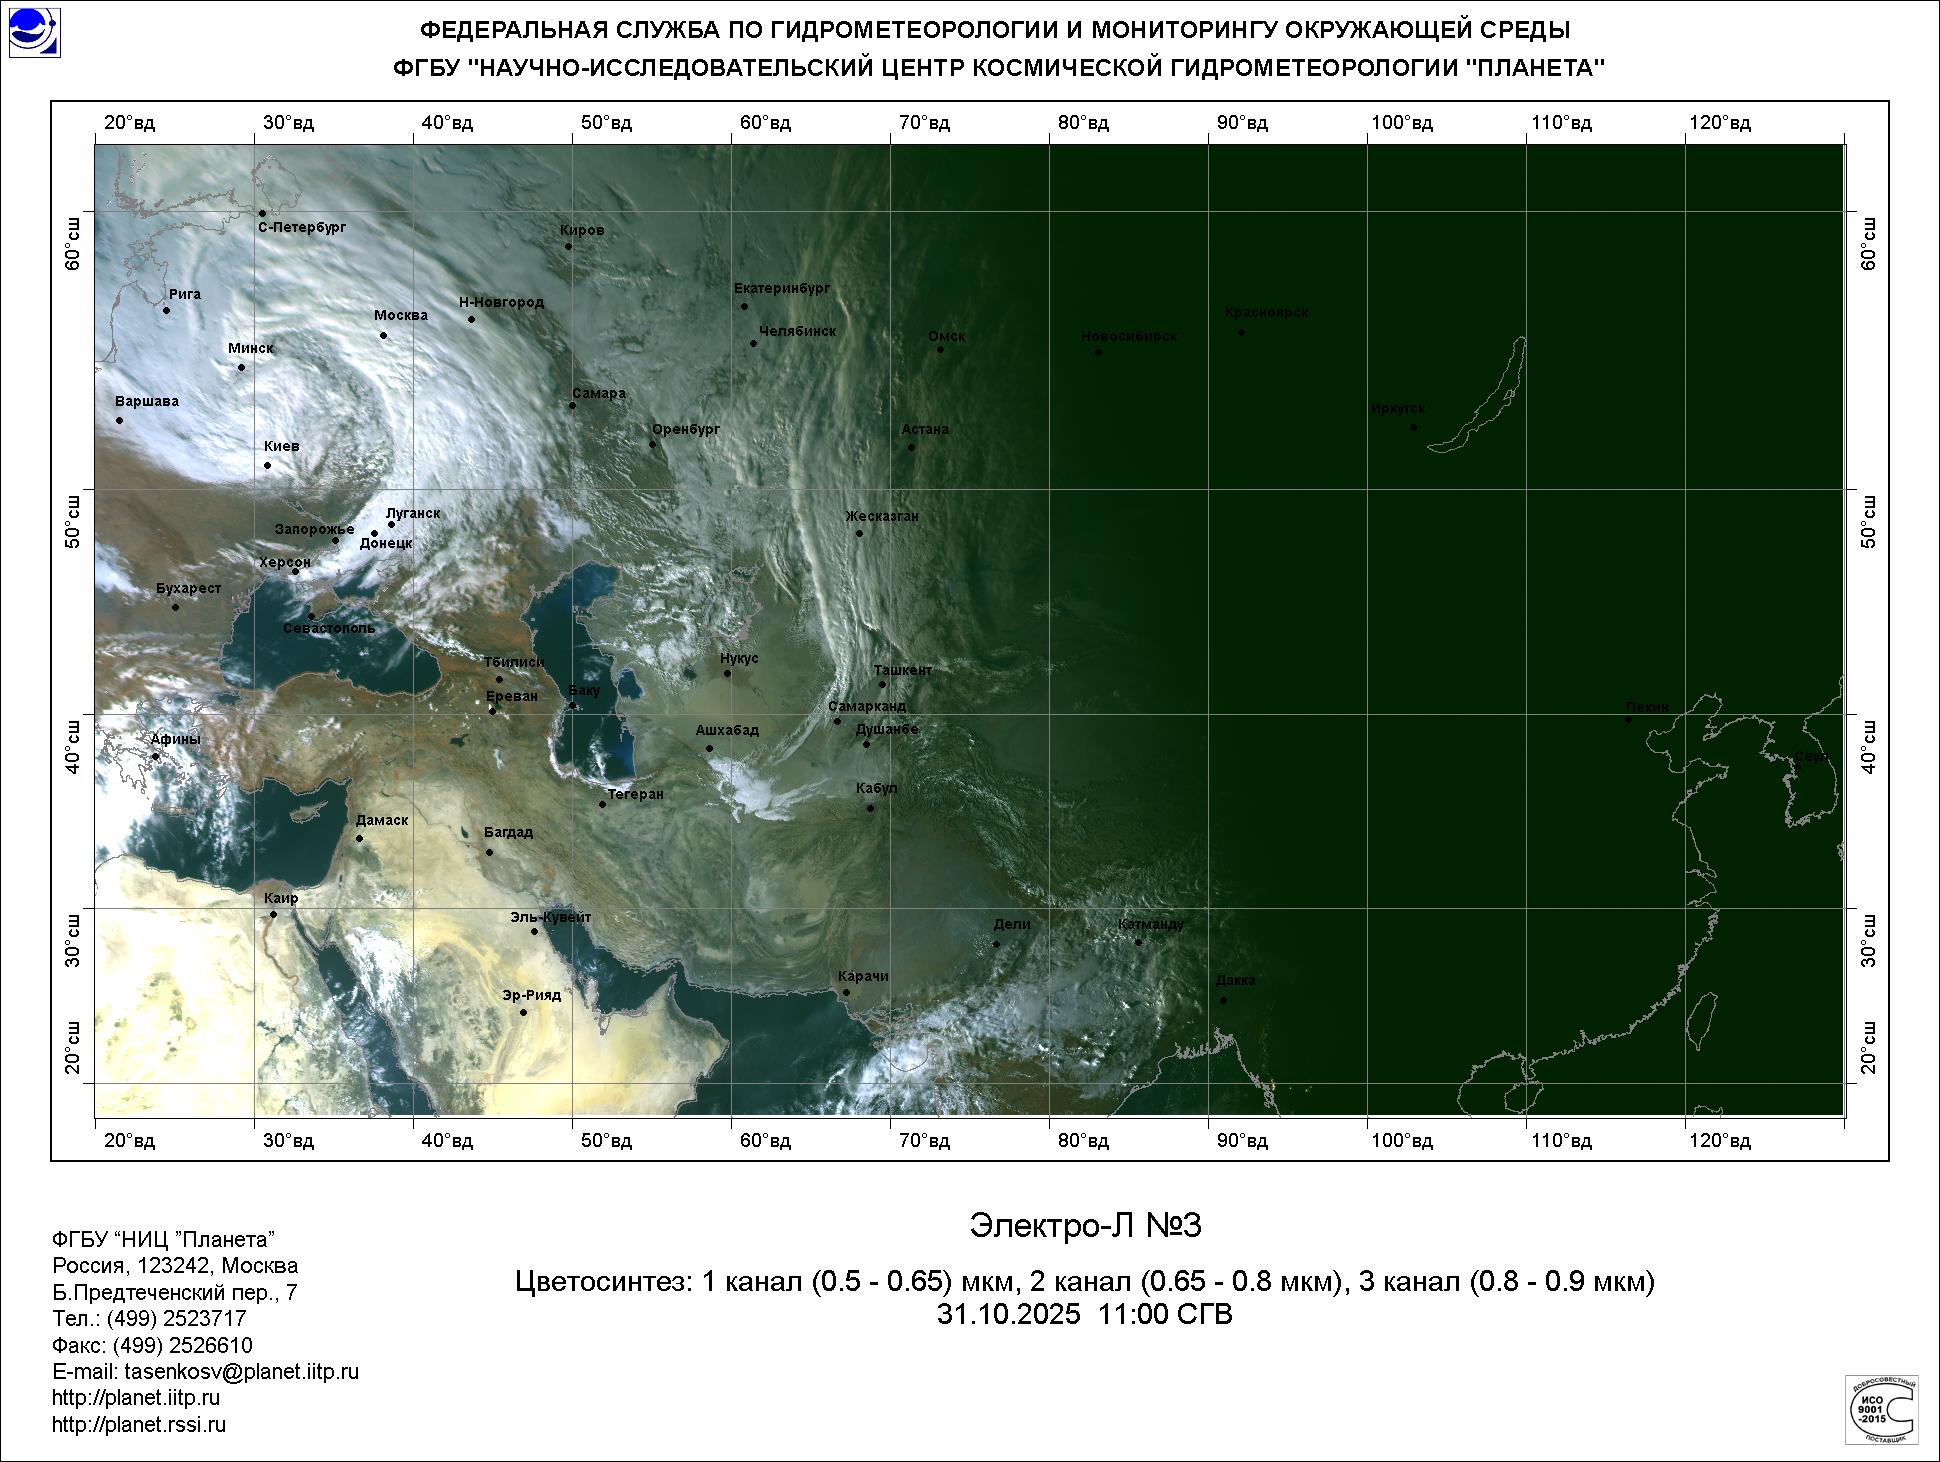The image size is (1940, 1462).
Task: Click the Электро-Л №3 satellite title
Action: click(x=1085, y=1226)
